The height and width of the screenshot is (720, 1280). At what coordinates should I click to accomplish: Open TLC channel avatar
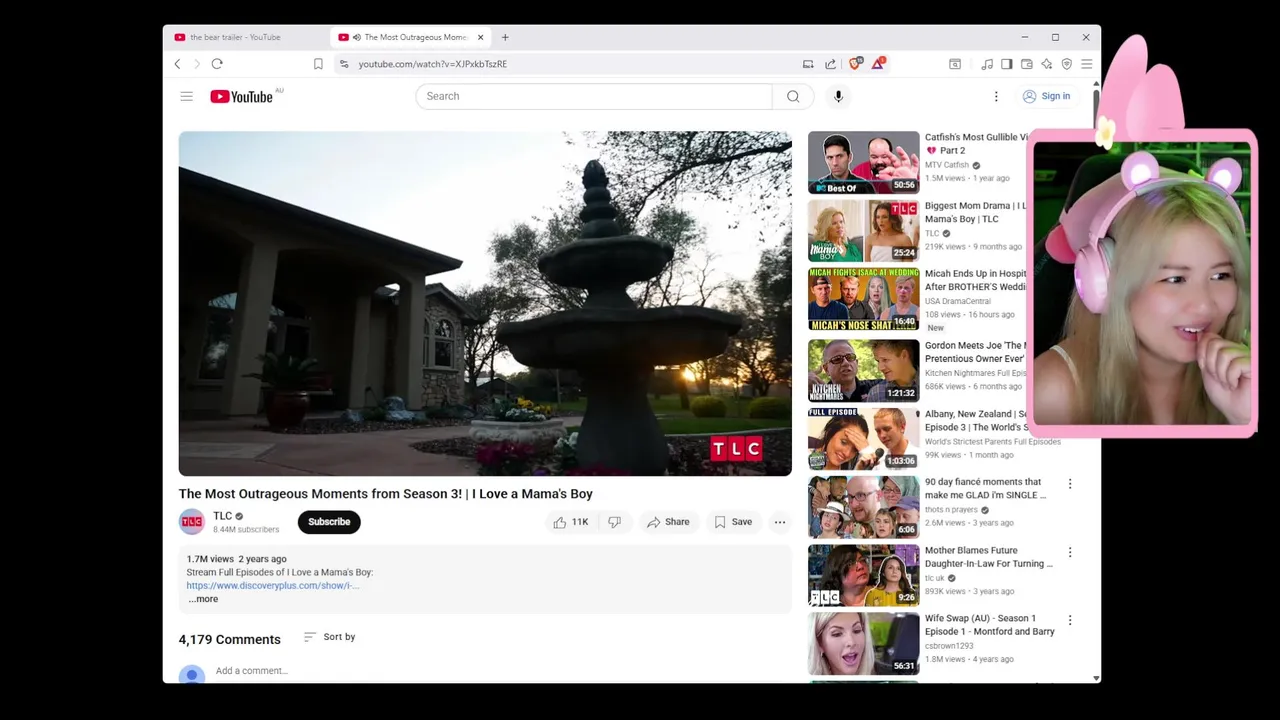pyautogui.click(x=191, y=522)
